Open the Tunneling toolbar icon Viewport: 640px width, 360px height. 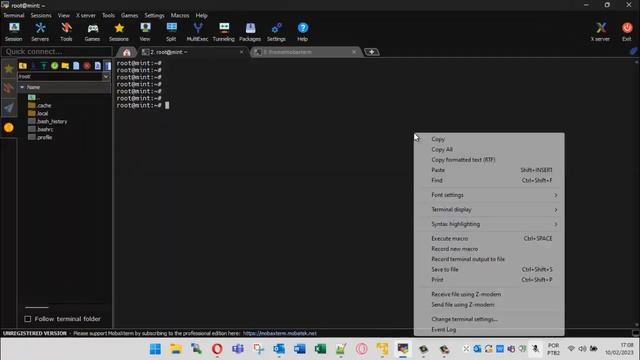click(x=224, y=32)
